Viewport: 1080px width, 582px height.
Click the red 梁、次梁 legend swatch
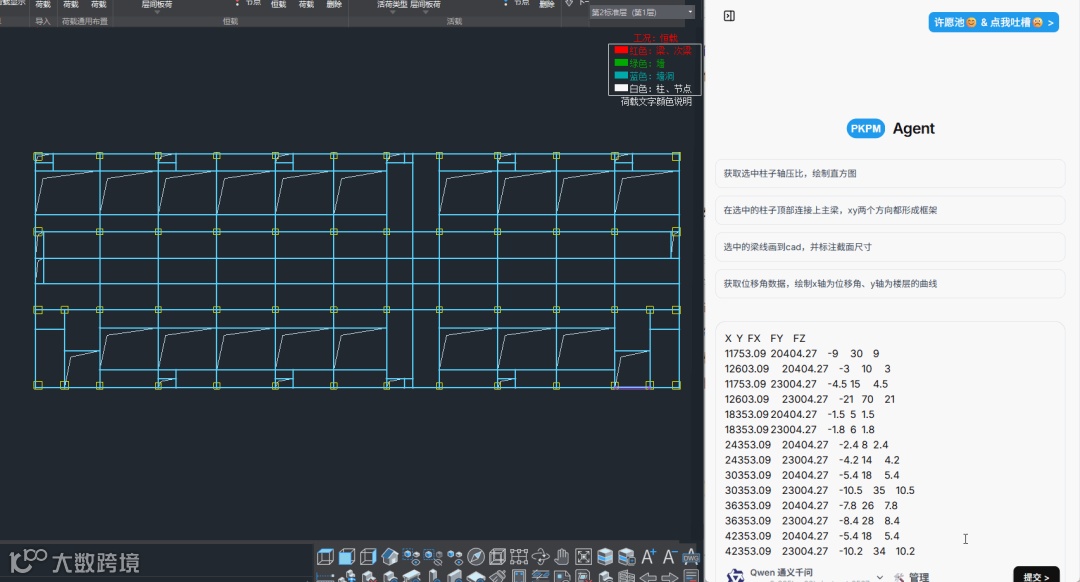pos(621,50)
